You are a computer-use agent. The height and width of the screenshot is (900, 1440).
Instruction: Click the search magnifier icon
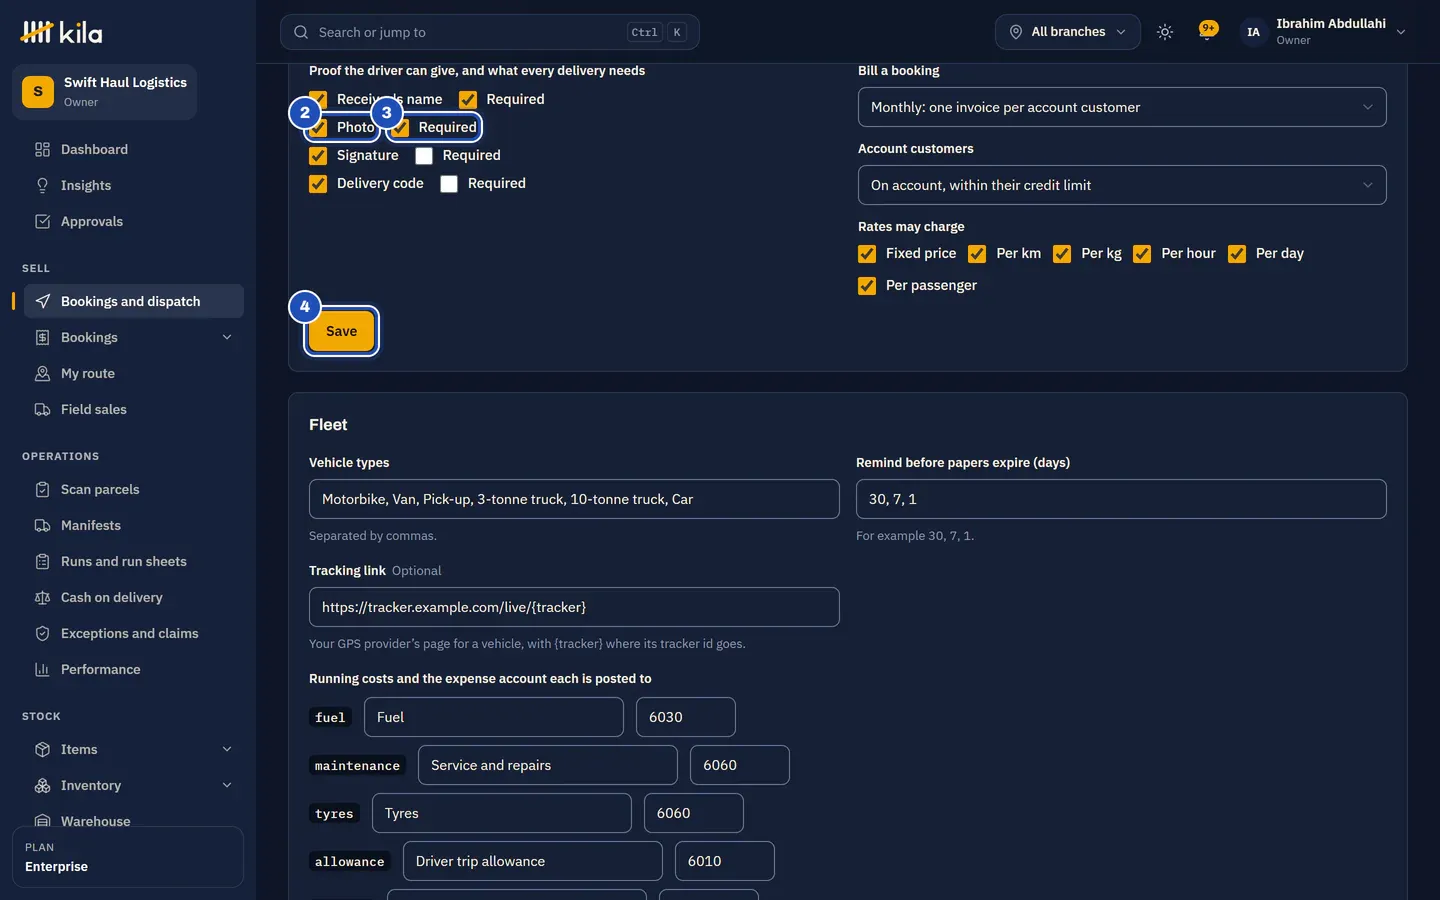[x=301, y=32]
